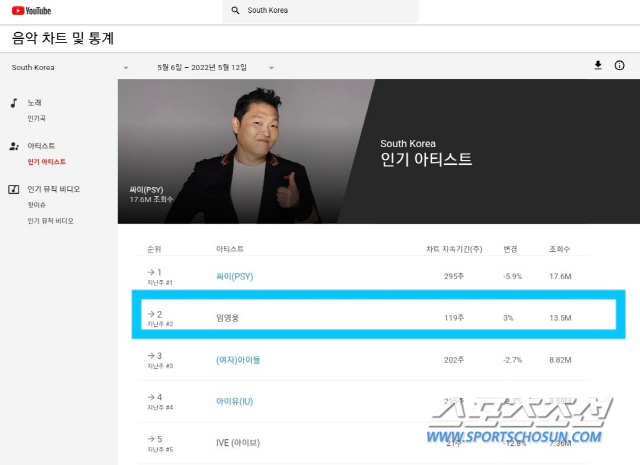
Task: Click the 임영웅 artist name
Action: (227, 318)
